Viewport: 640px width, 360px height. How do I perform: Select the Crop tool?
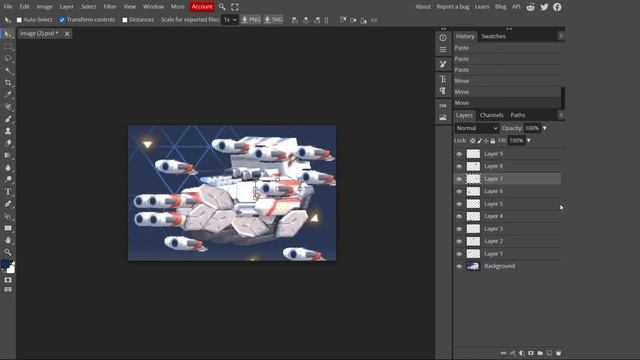pos(8,82)
